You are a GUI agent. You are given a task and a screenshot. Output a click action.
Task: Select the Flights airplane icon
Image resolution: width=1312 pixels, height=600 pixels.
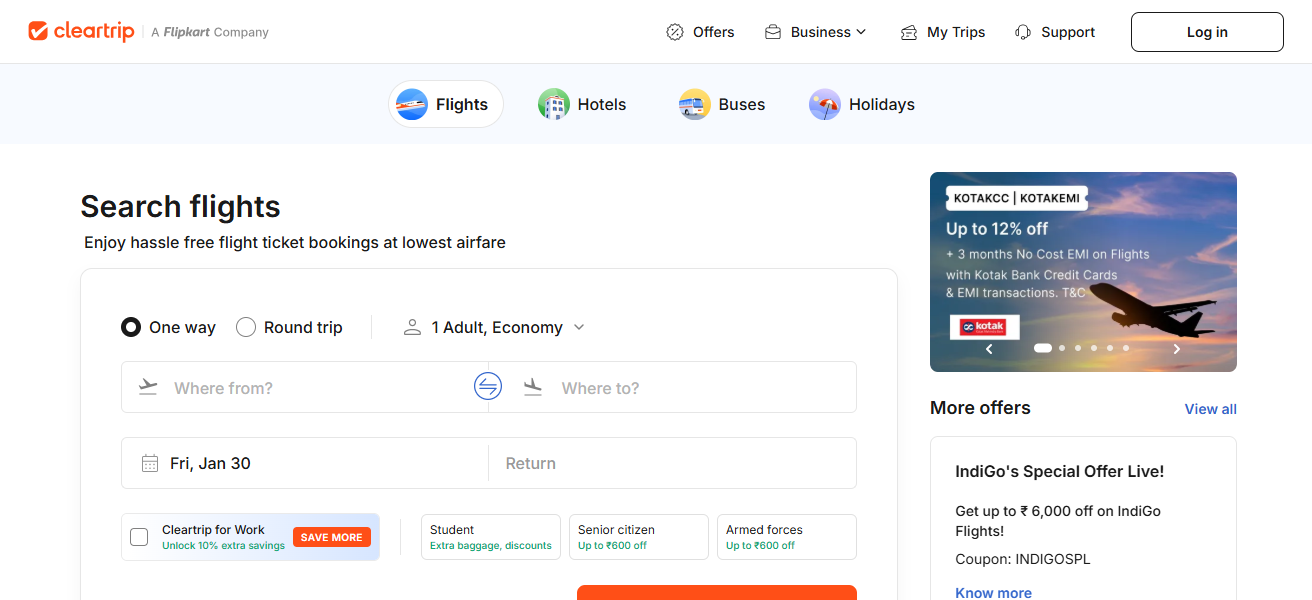[x=412, y=104]
